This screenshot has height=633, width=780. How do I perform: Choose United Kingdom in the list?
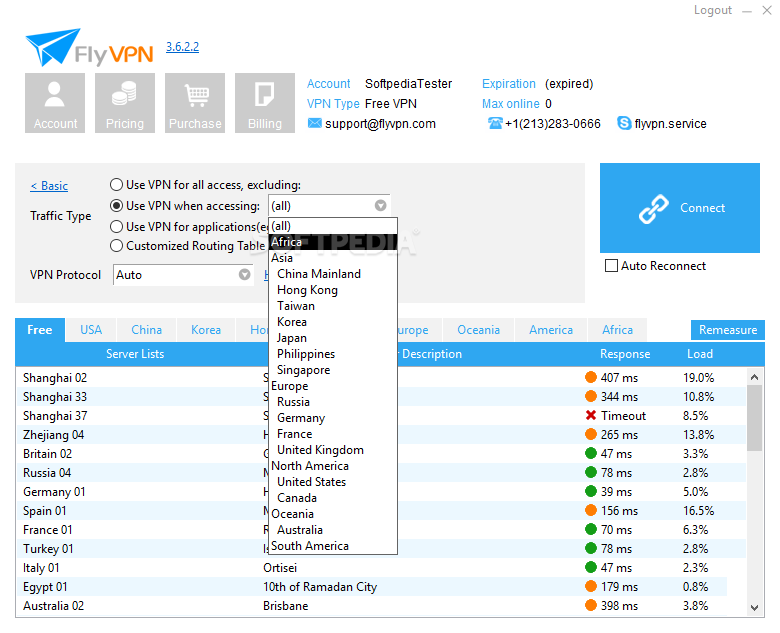pos(333,450)
